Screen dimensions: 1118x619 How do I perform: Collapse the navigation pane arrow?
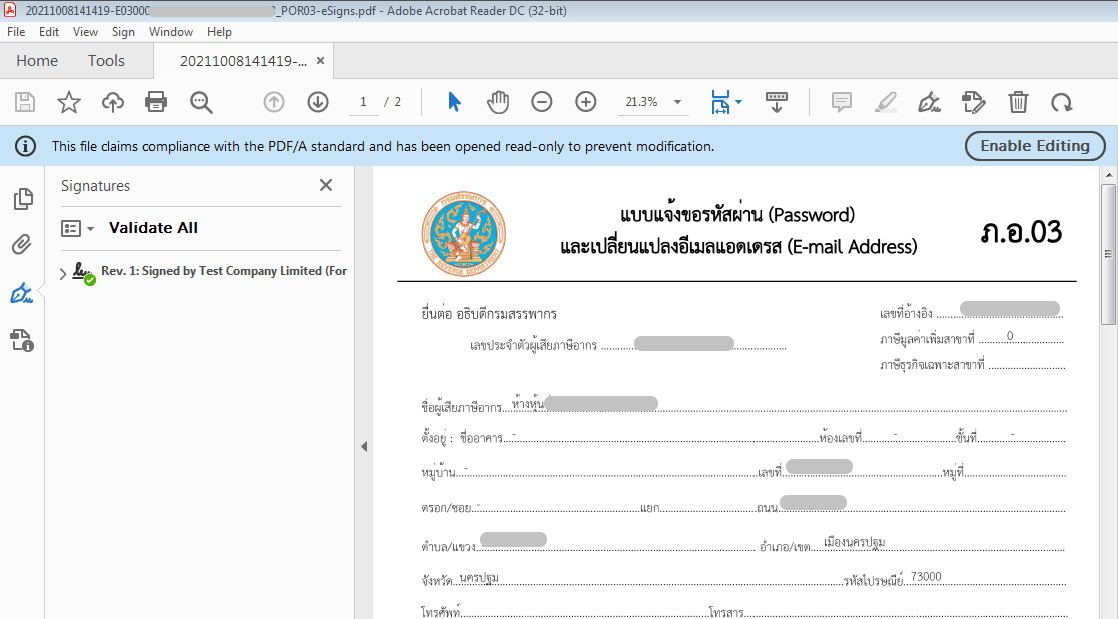364,446
